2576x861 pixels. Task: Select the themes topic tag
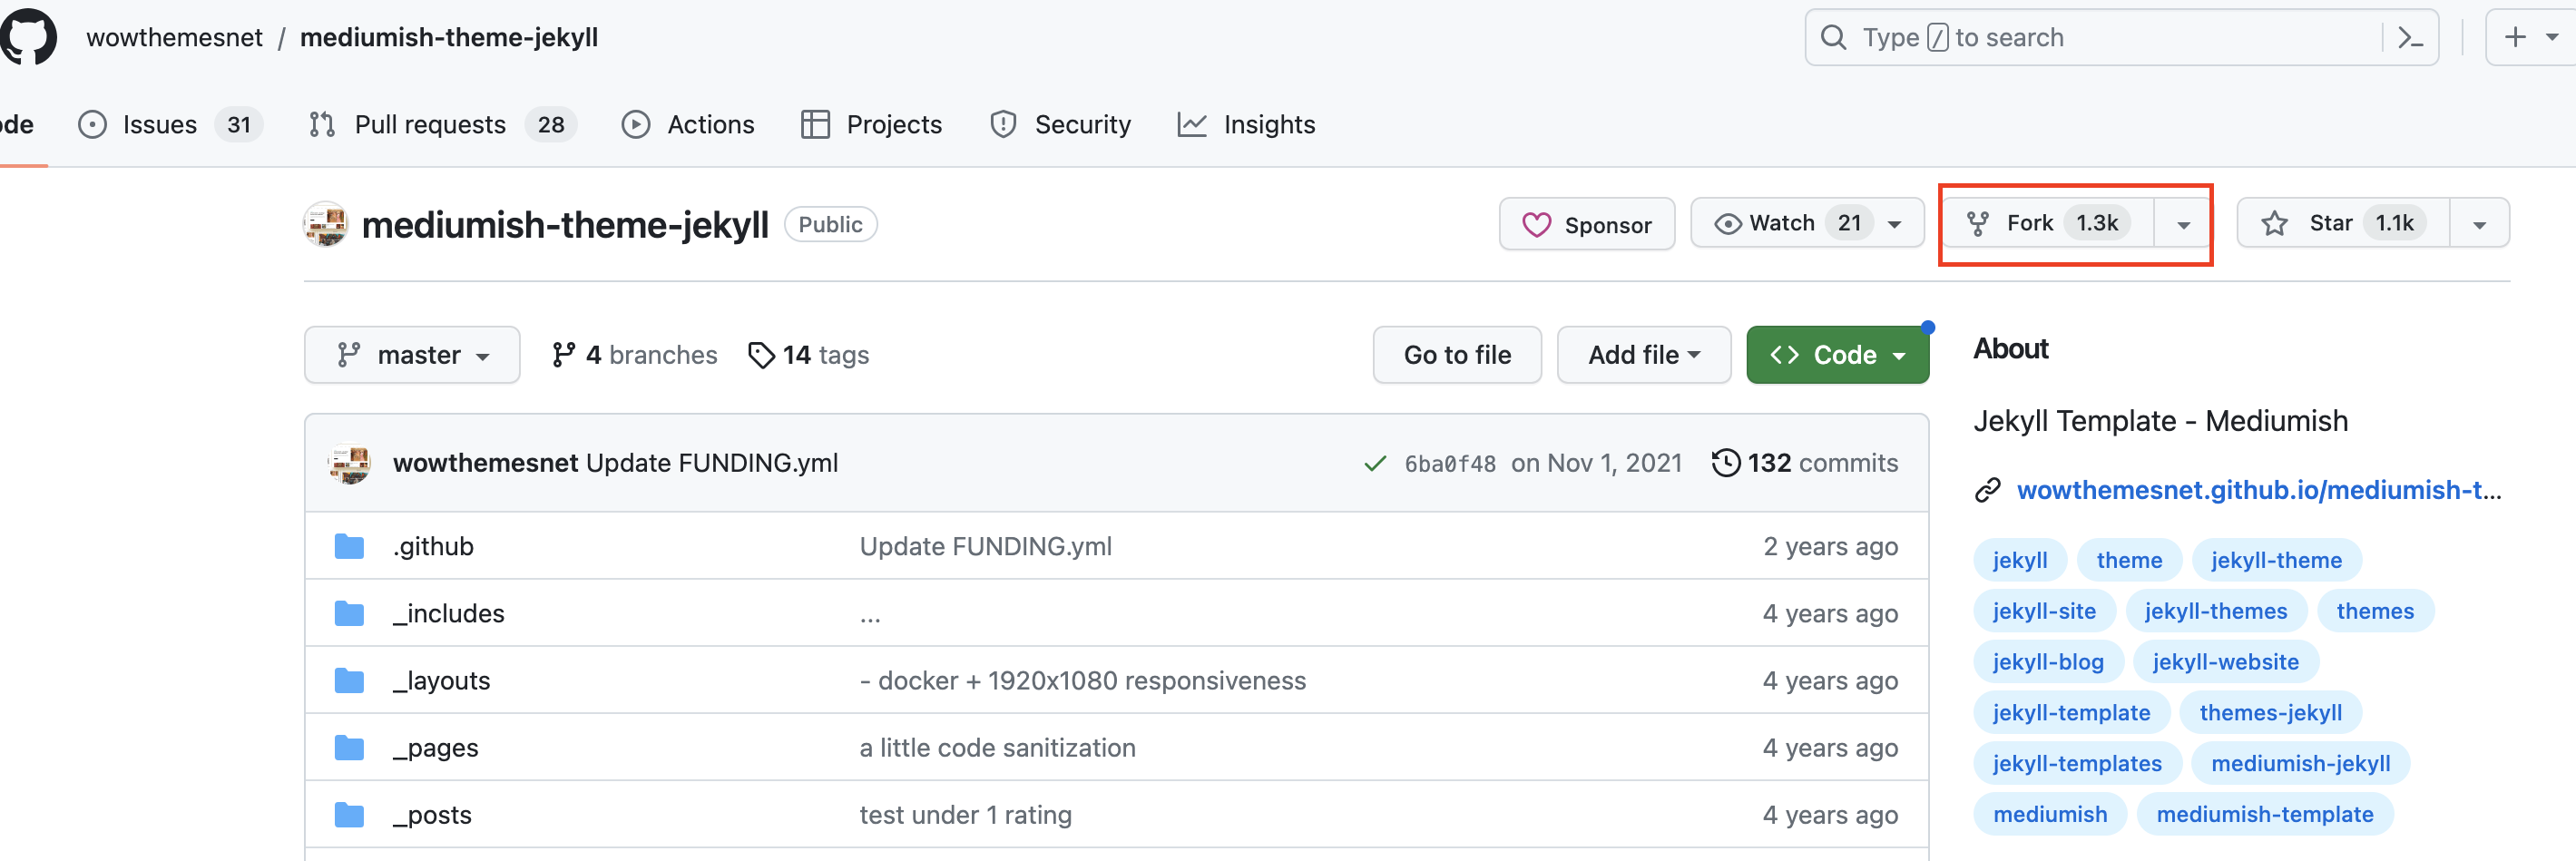coord(2375,611)
